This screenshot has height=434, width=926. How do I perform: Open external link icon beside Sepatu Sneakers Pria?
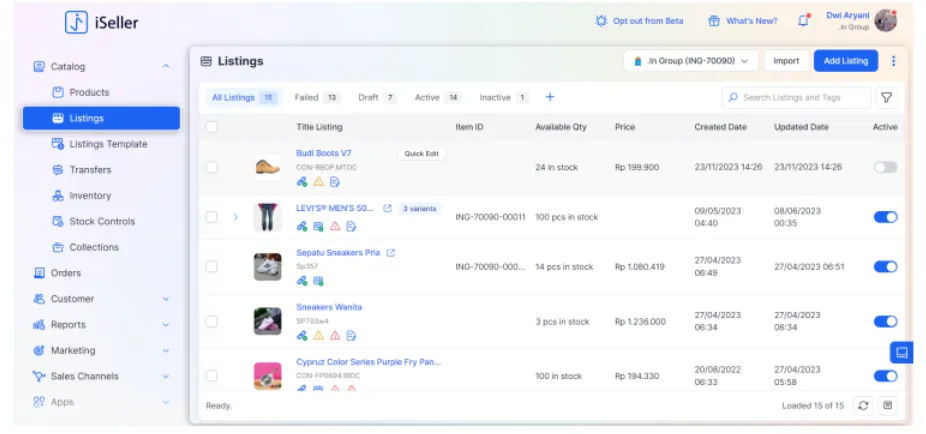(x=391, y=253)
